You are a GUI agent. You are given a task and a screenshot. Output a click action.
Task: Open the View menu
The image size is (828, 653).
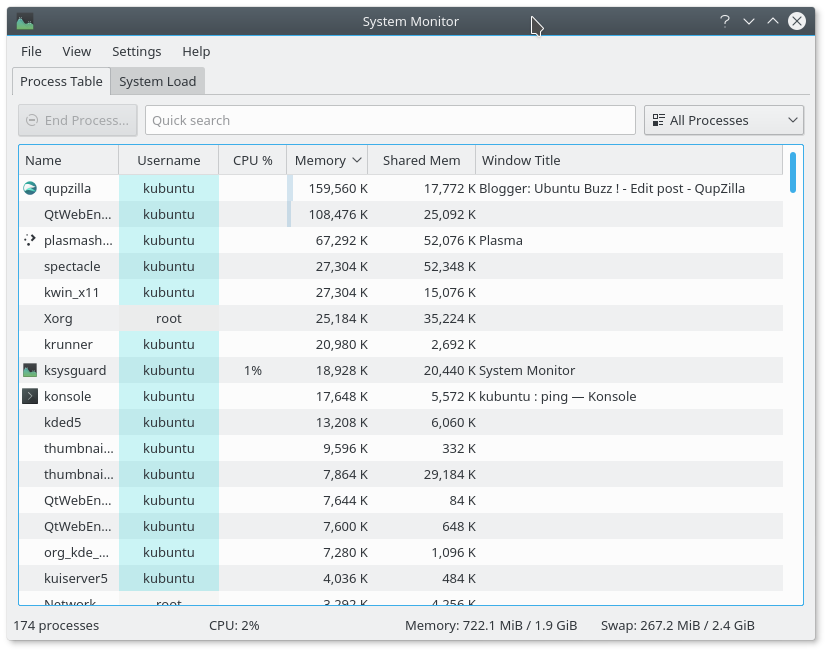77,51
